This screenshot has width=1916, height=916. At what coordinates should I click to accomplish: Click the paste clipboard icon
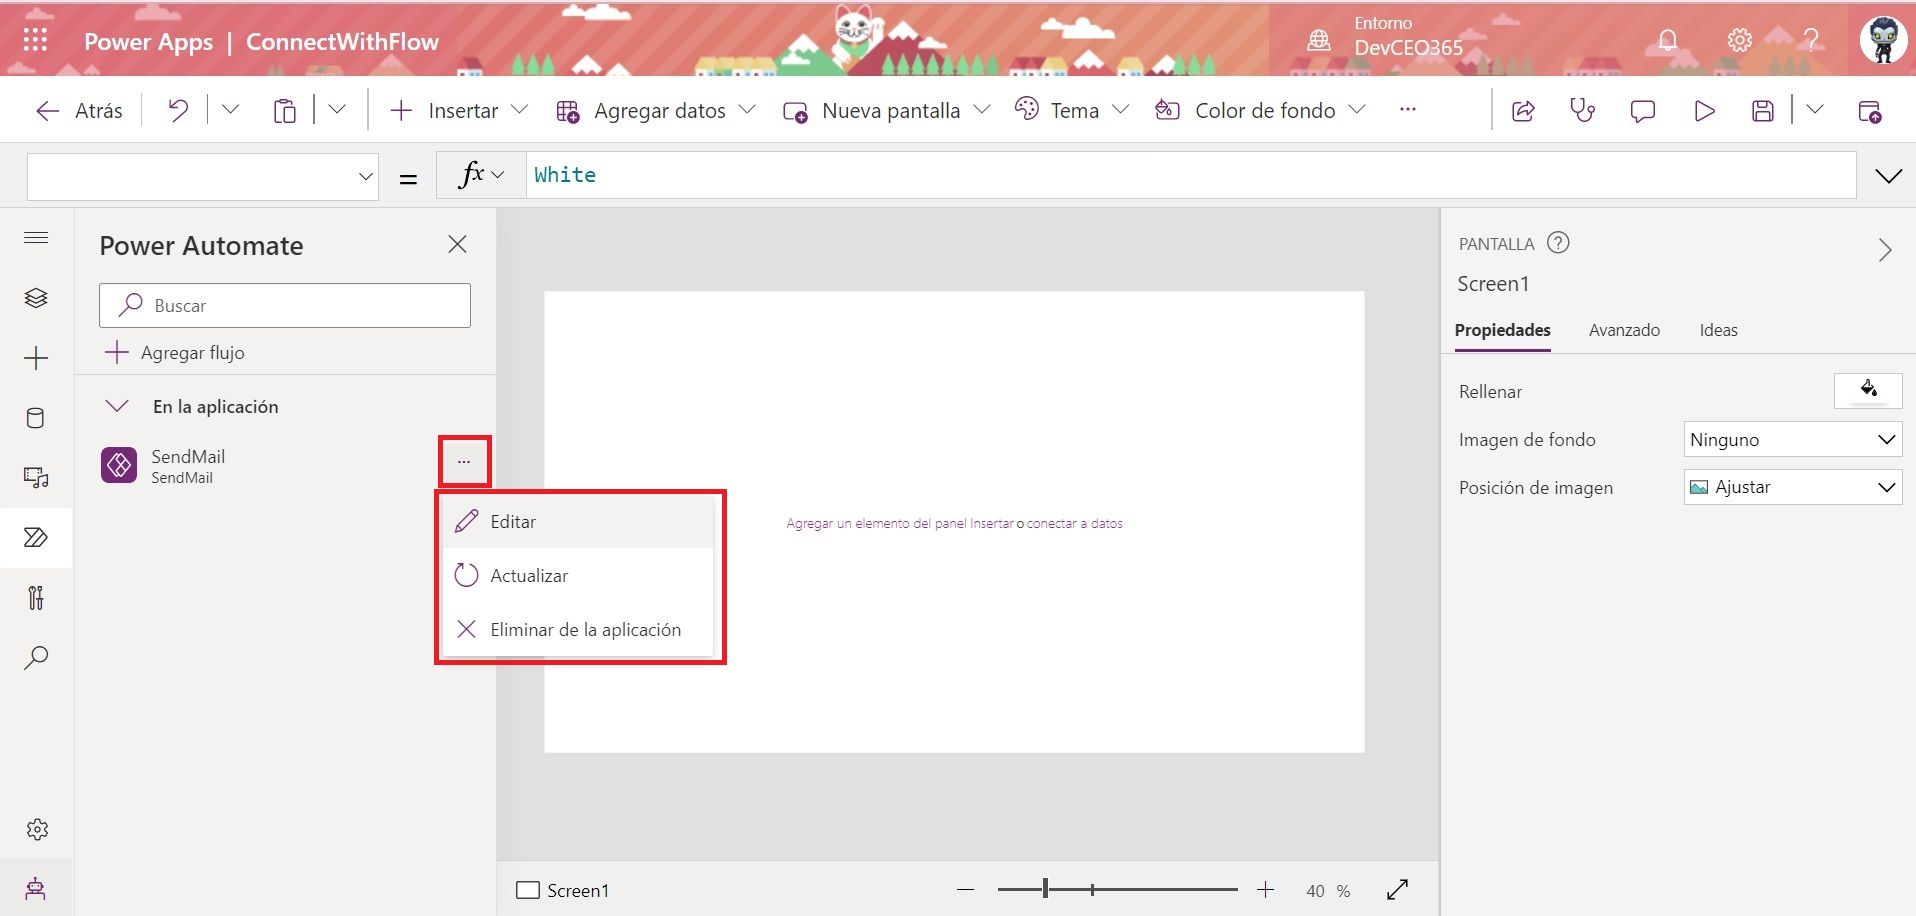(x=285, y=110)
